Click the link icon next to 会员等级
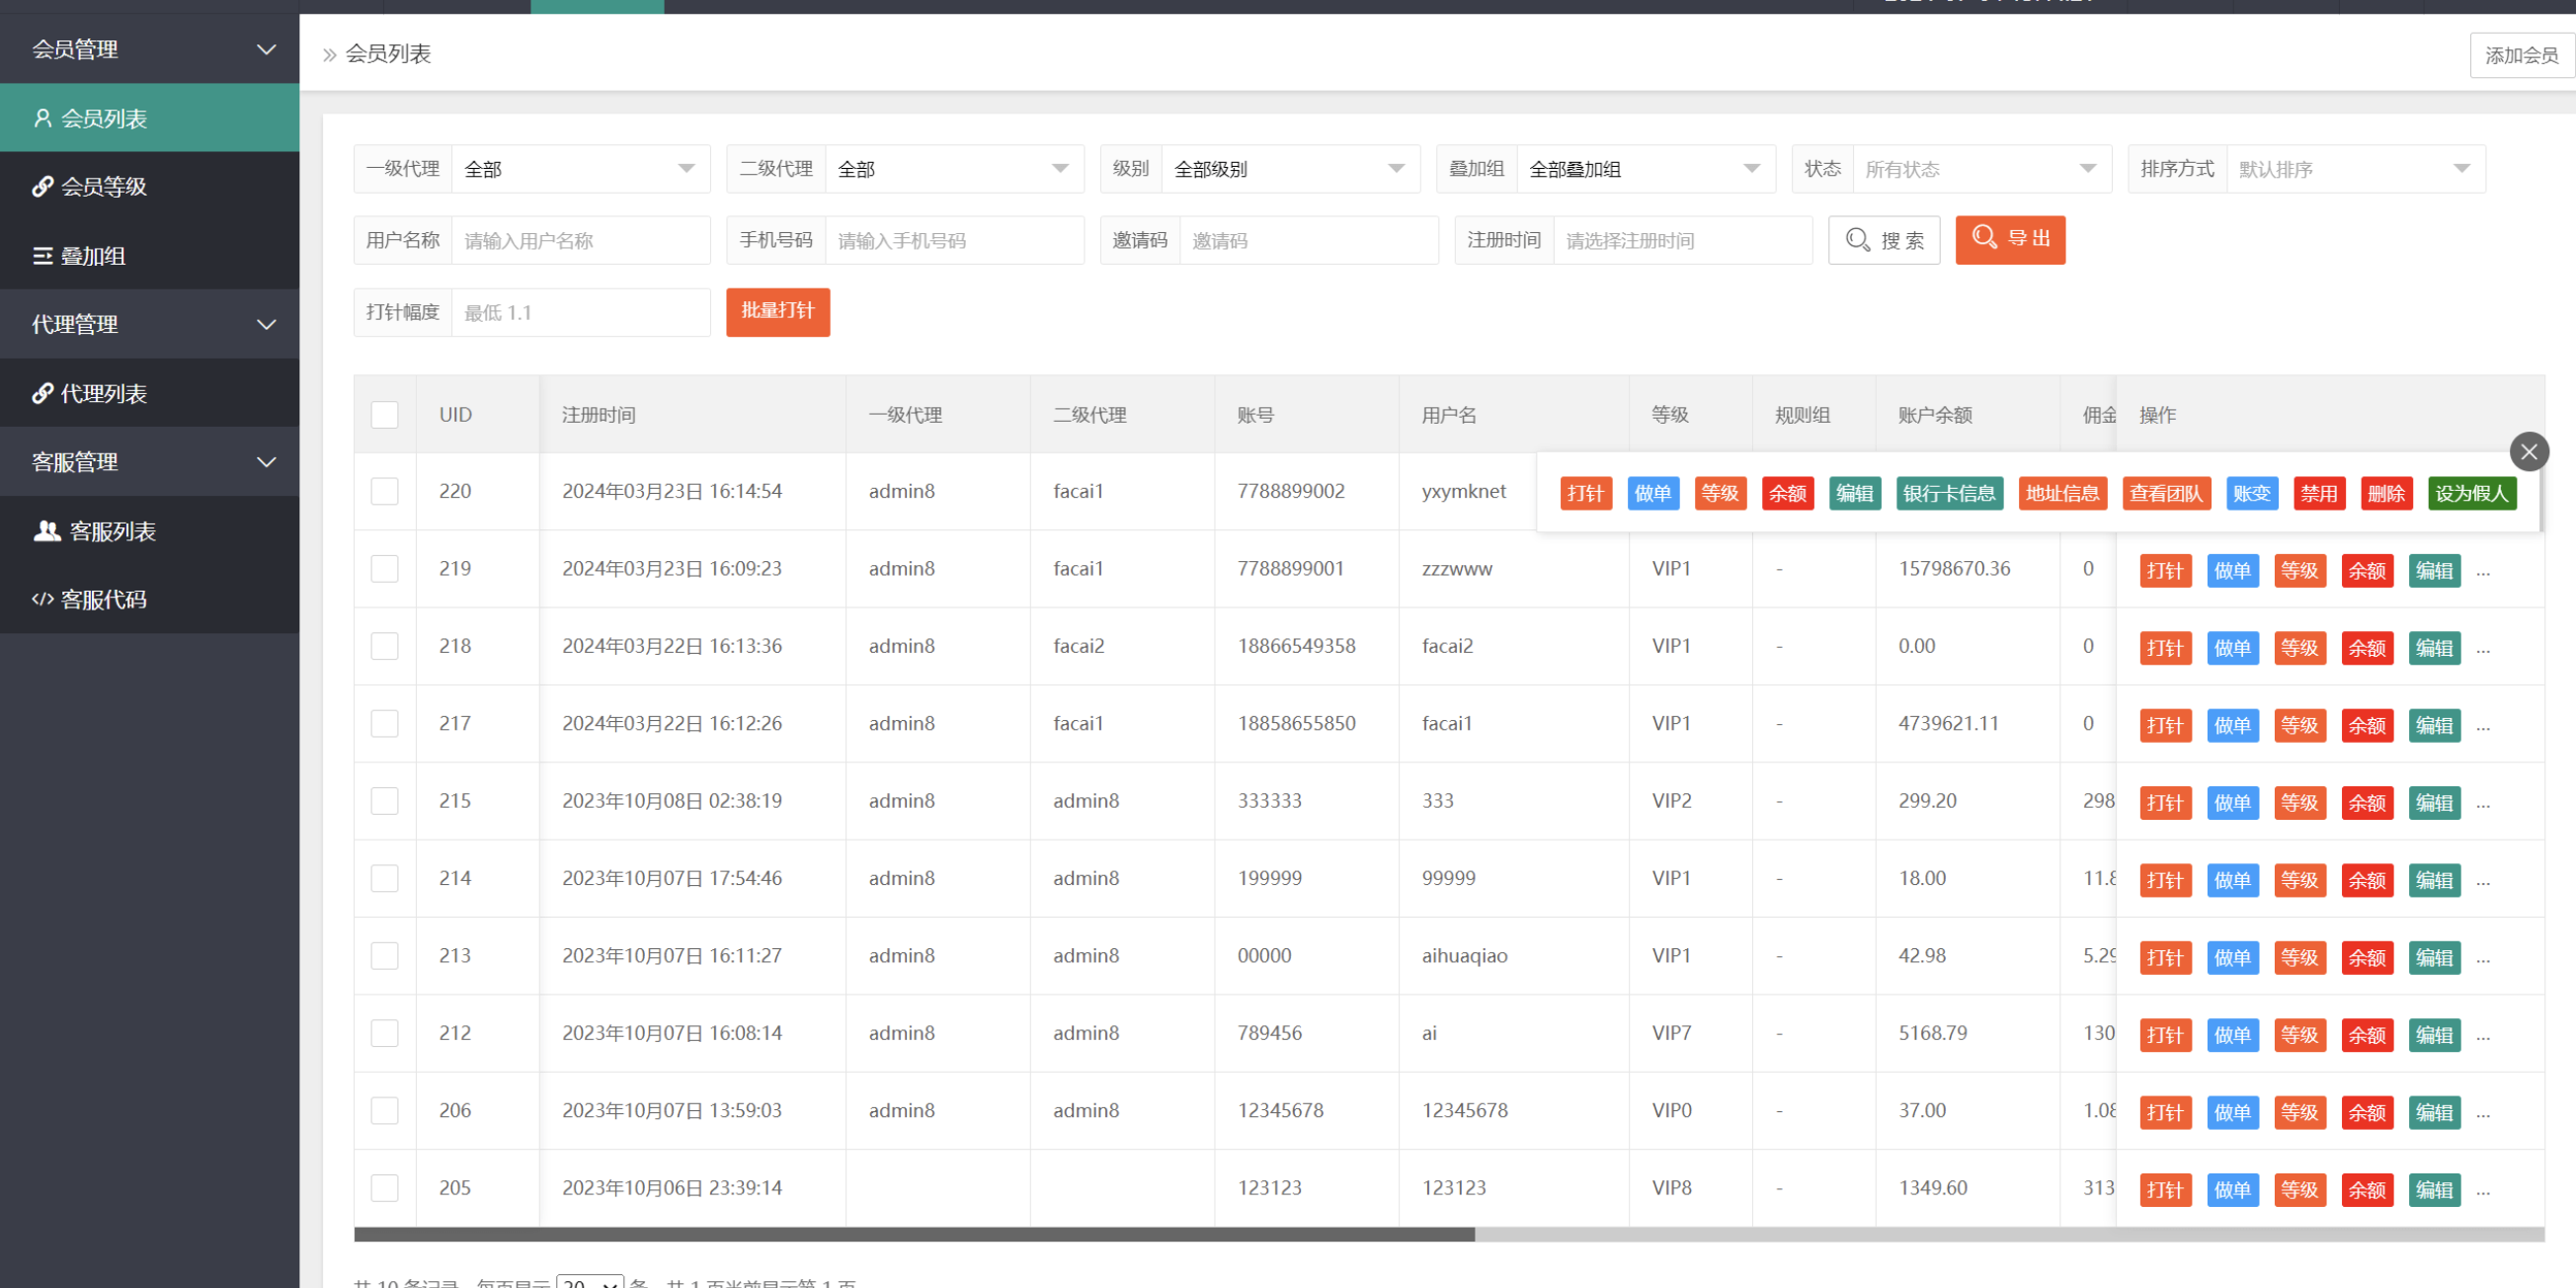 click(42, 187)
